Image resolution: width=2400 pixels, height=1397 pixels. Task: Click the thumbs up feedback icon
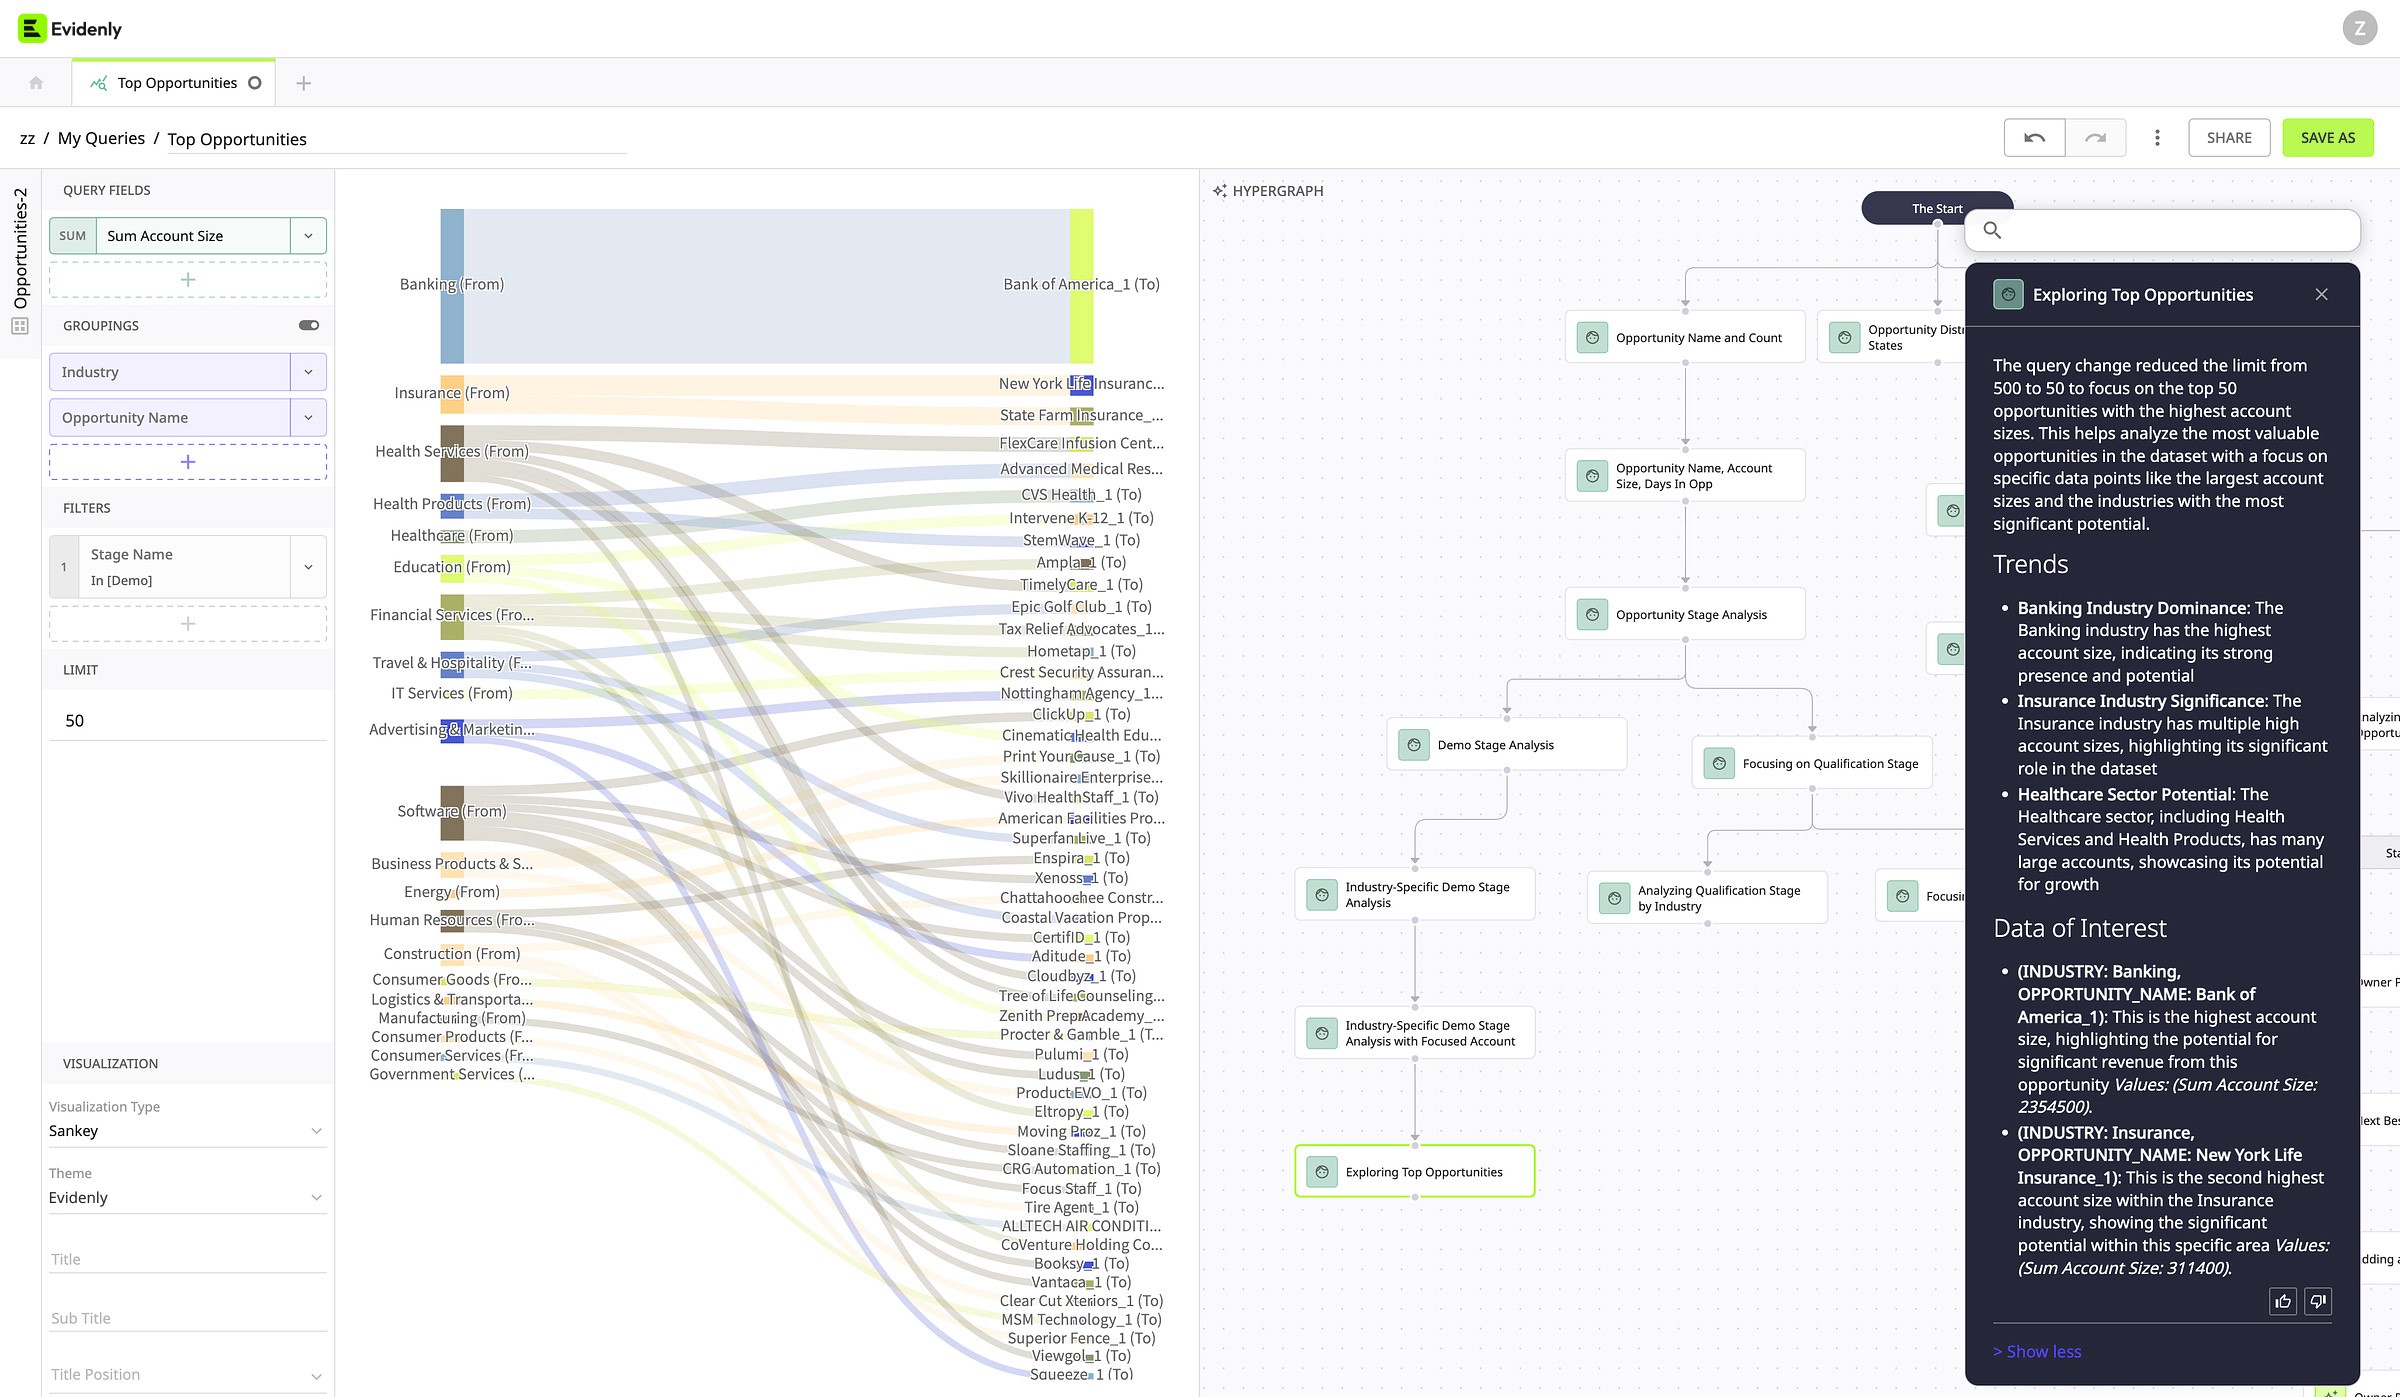2283,1301
